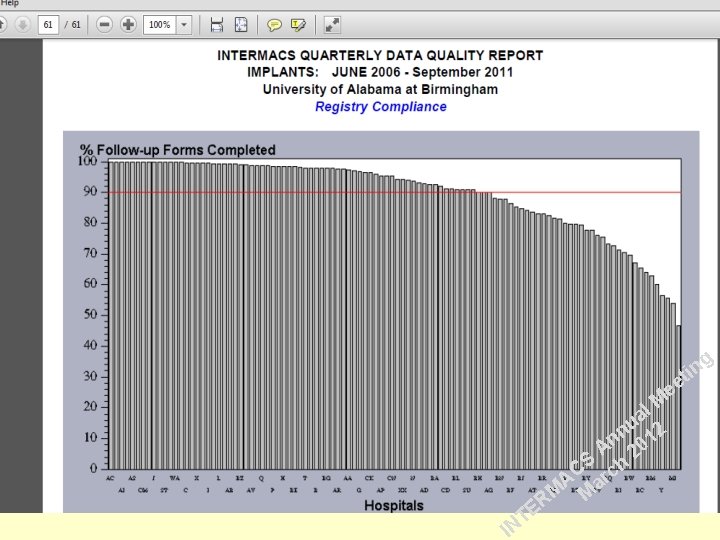Click the total page count 61 text
The image size is (720, 540).
coord(76,25)
